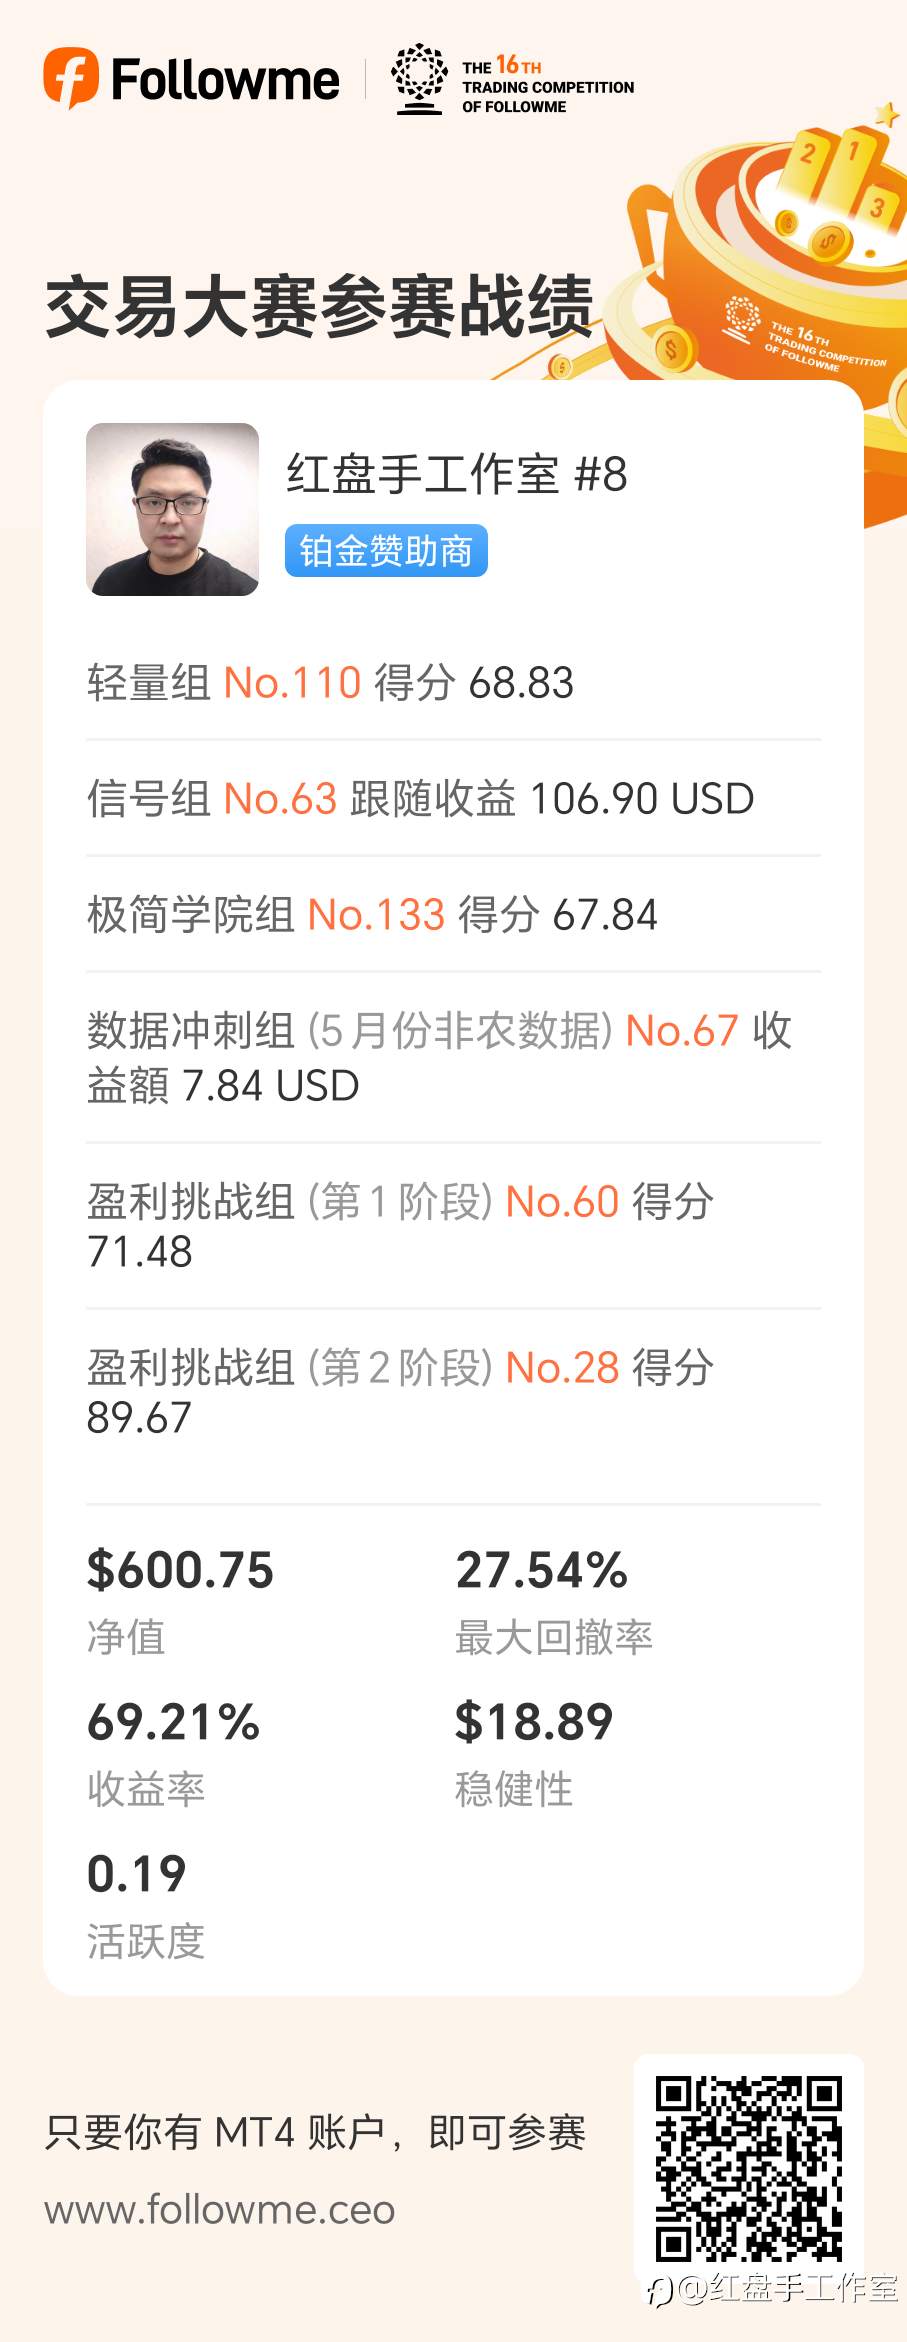Click the username 红盘手工作室 #8
This screenshot has width=907, height=2342.
[457, 474]
